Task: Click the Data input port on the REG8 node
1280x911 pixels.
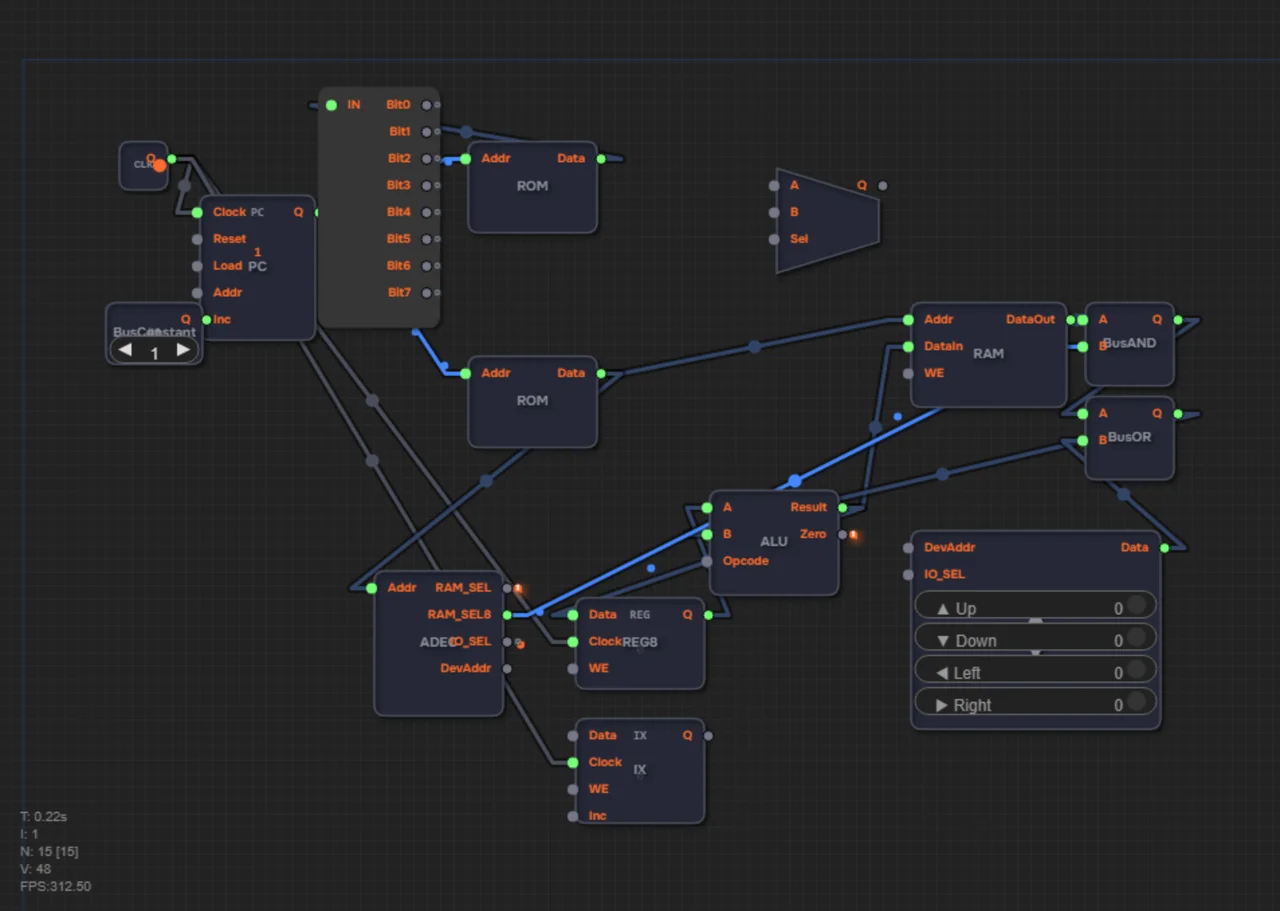Action: [x=572, y=615]
